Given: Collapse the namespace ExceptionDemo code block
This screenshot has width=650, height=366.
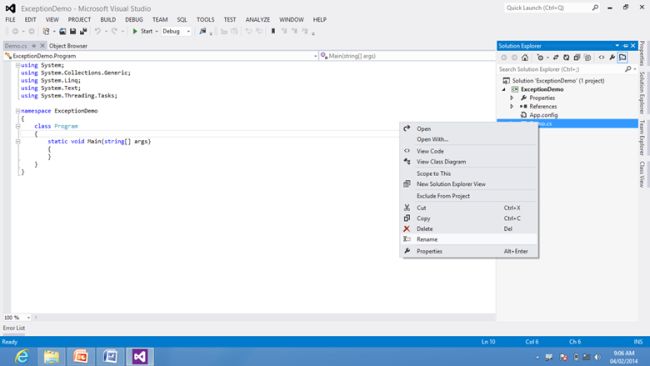Looking at the screenshot, I should tap(18, 111).
